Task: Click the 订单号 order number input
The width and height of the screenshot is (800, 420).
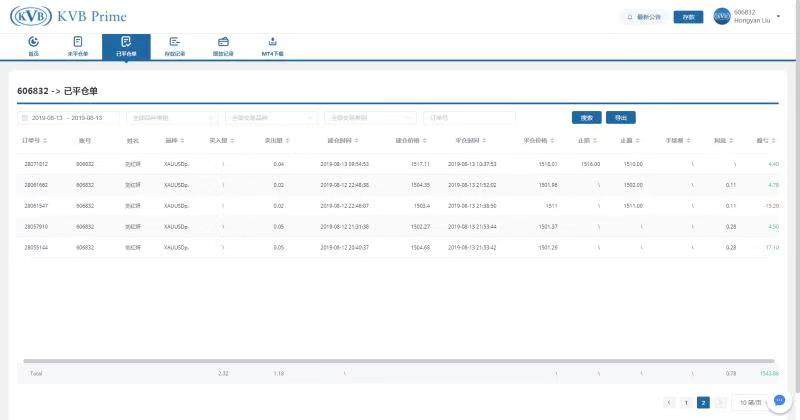Action: [x=468, y=118]
